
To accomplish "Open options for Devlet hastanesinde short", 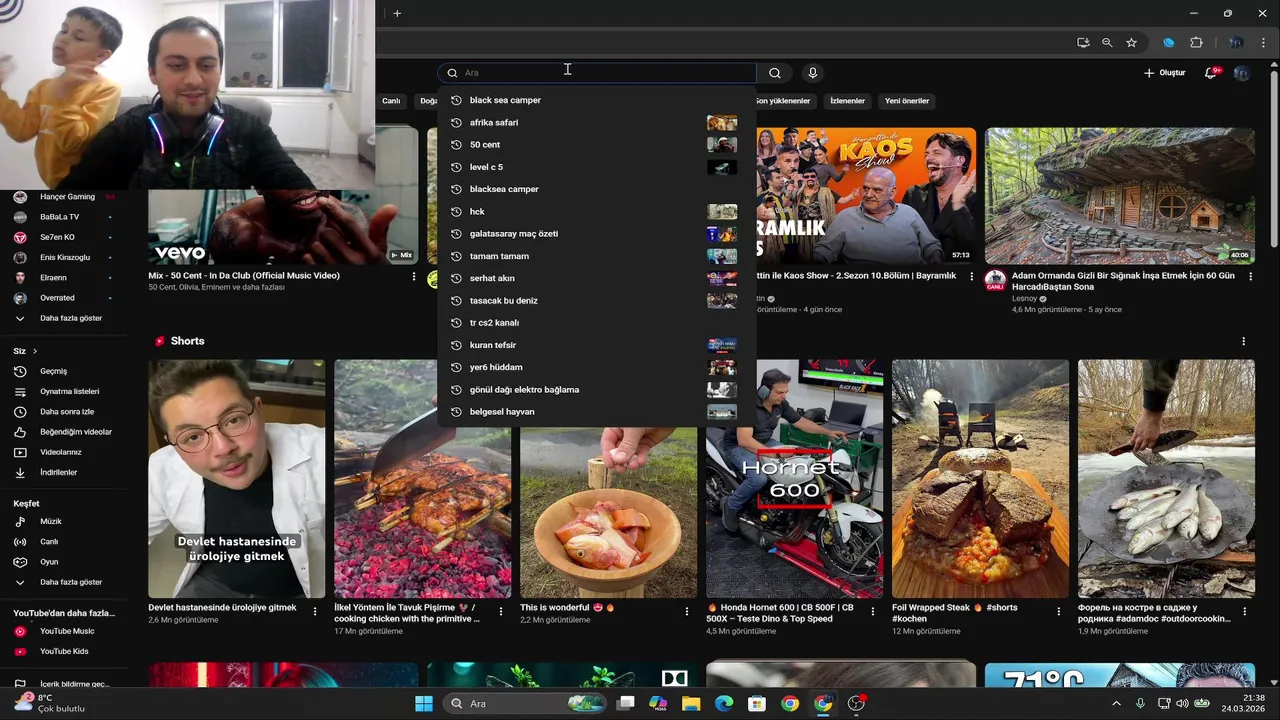I will (315, 611).
